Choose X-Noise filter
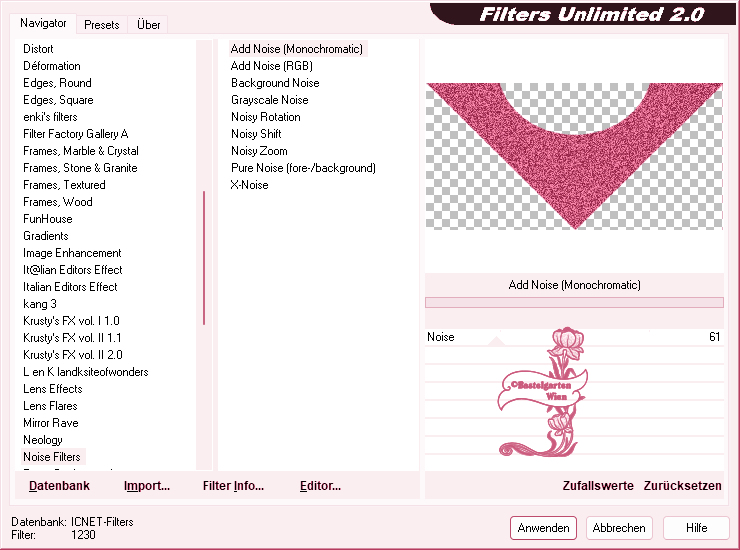 pyautogui.click(x=249, y=185)
